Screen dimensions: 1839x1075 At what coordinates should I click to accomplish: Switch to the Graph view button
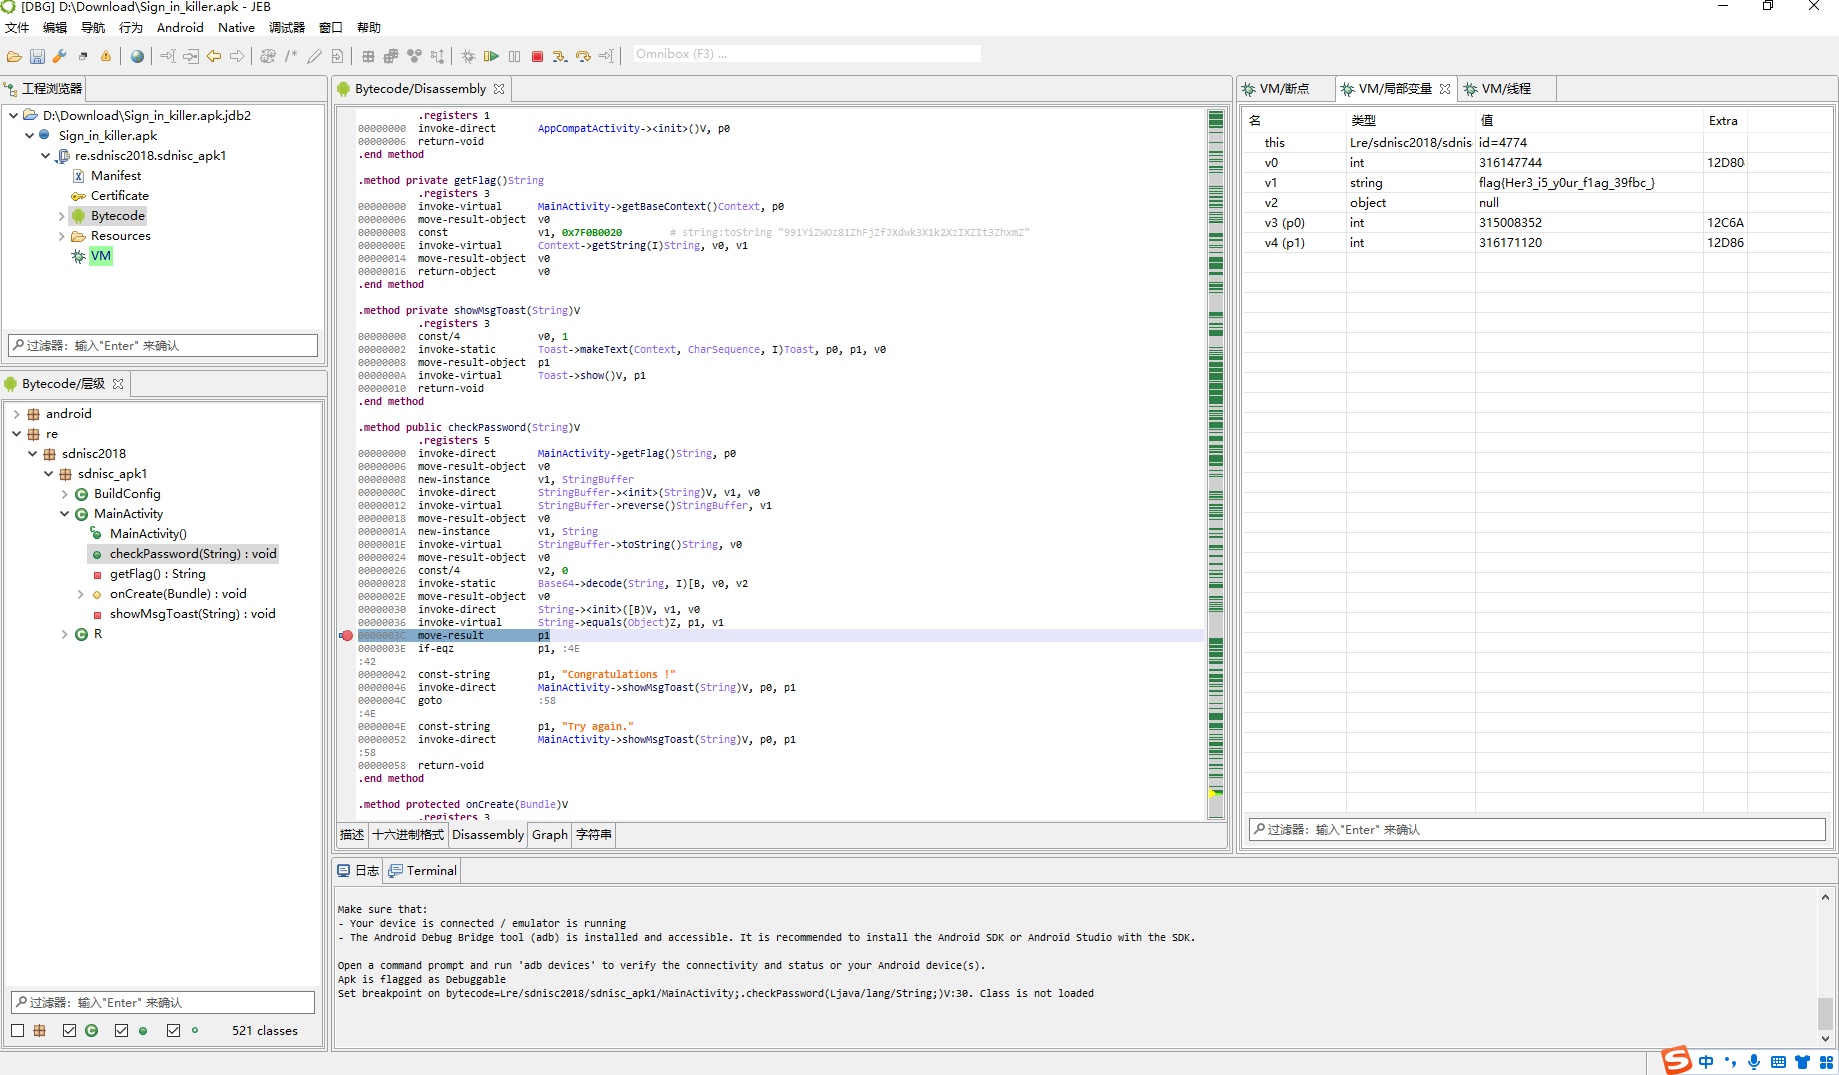[549, 834]
